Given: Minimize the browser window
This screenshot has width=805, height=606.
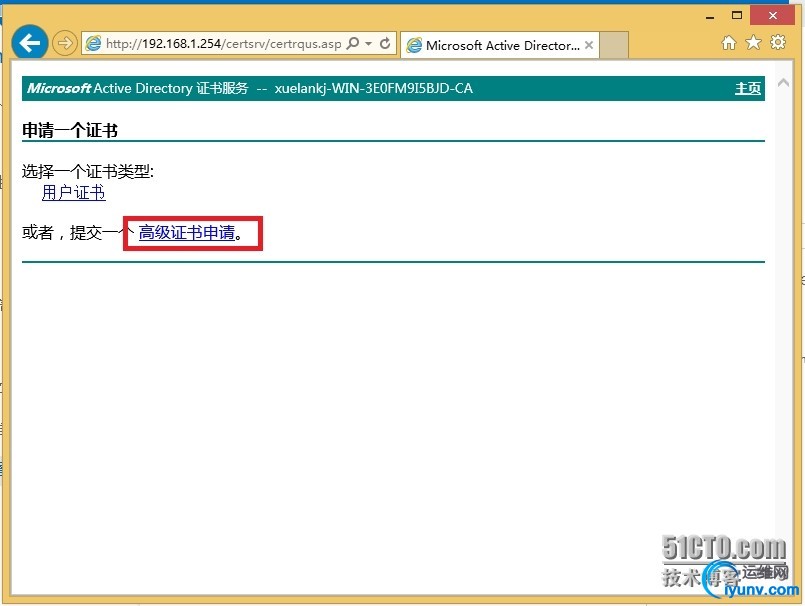Looking at the screenshot, I should point(710,16).
